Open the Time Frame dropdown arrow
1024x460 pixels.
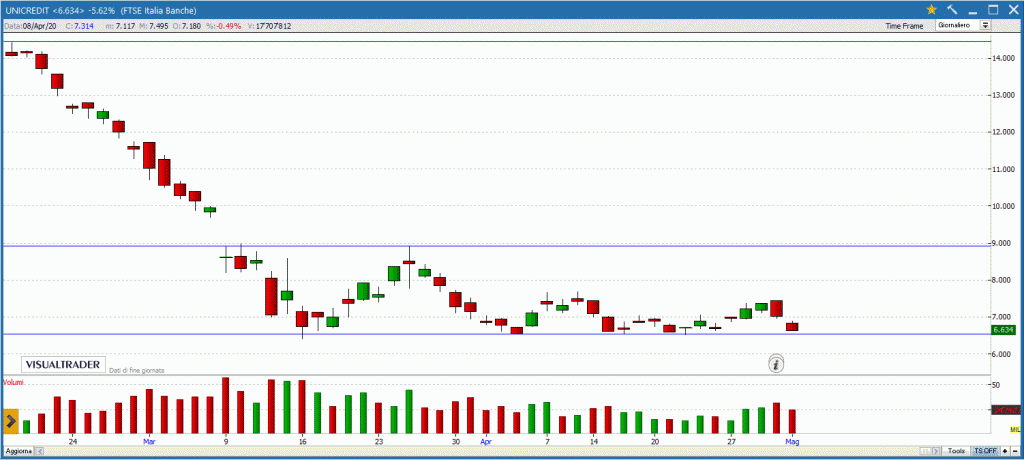(x=985, y=25)
